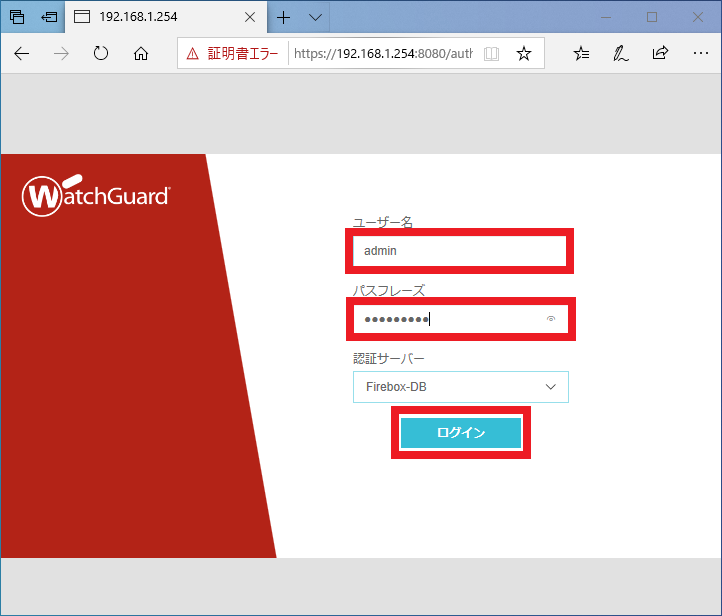Viewport: 722px width, 616px height.
Task: Add notes with the pen icon
Action: tap(621, 53)
